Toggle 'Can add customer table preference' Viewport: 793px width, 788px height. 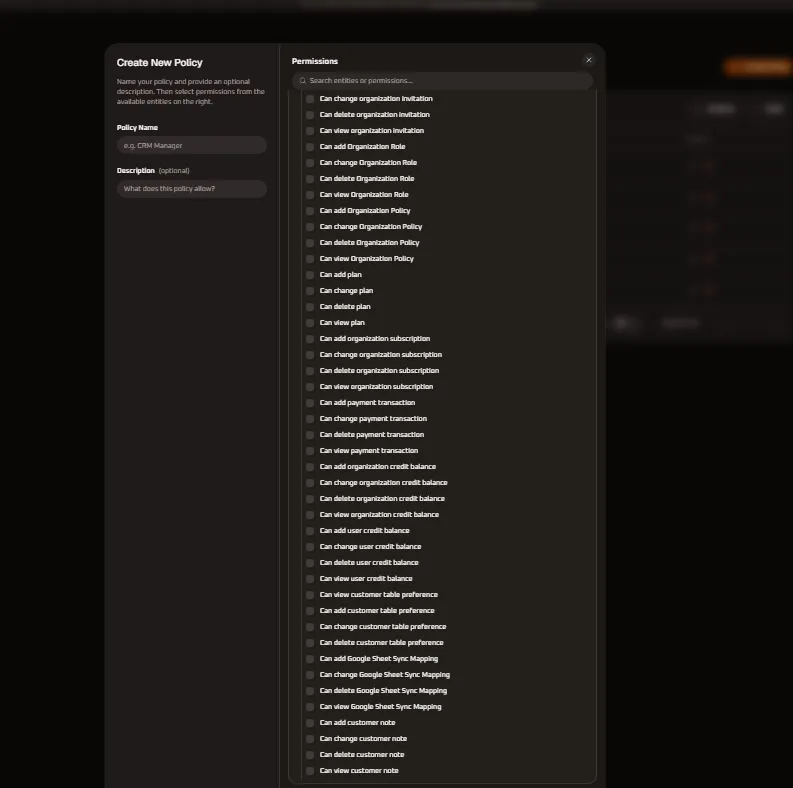(310, 611)
